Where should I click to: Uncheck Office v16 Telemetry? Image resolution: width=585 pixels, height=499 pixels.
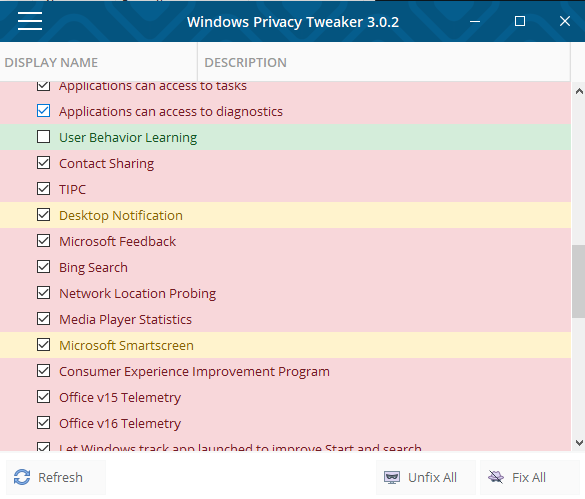[43, 423]
